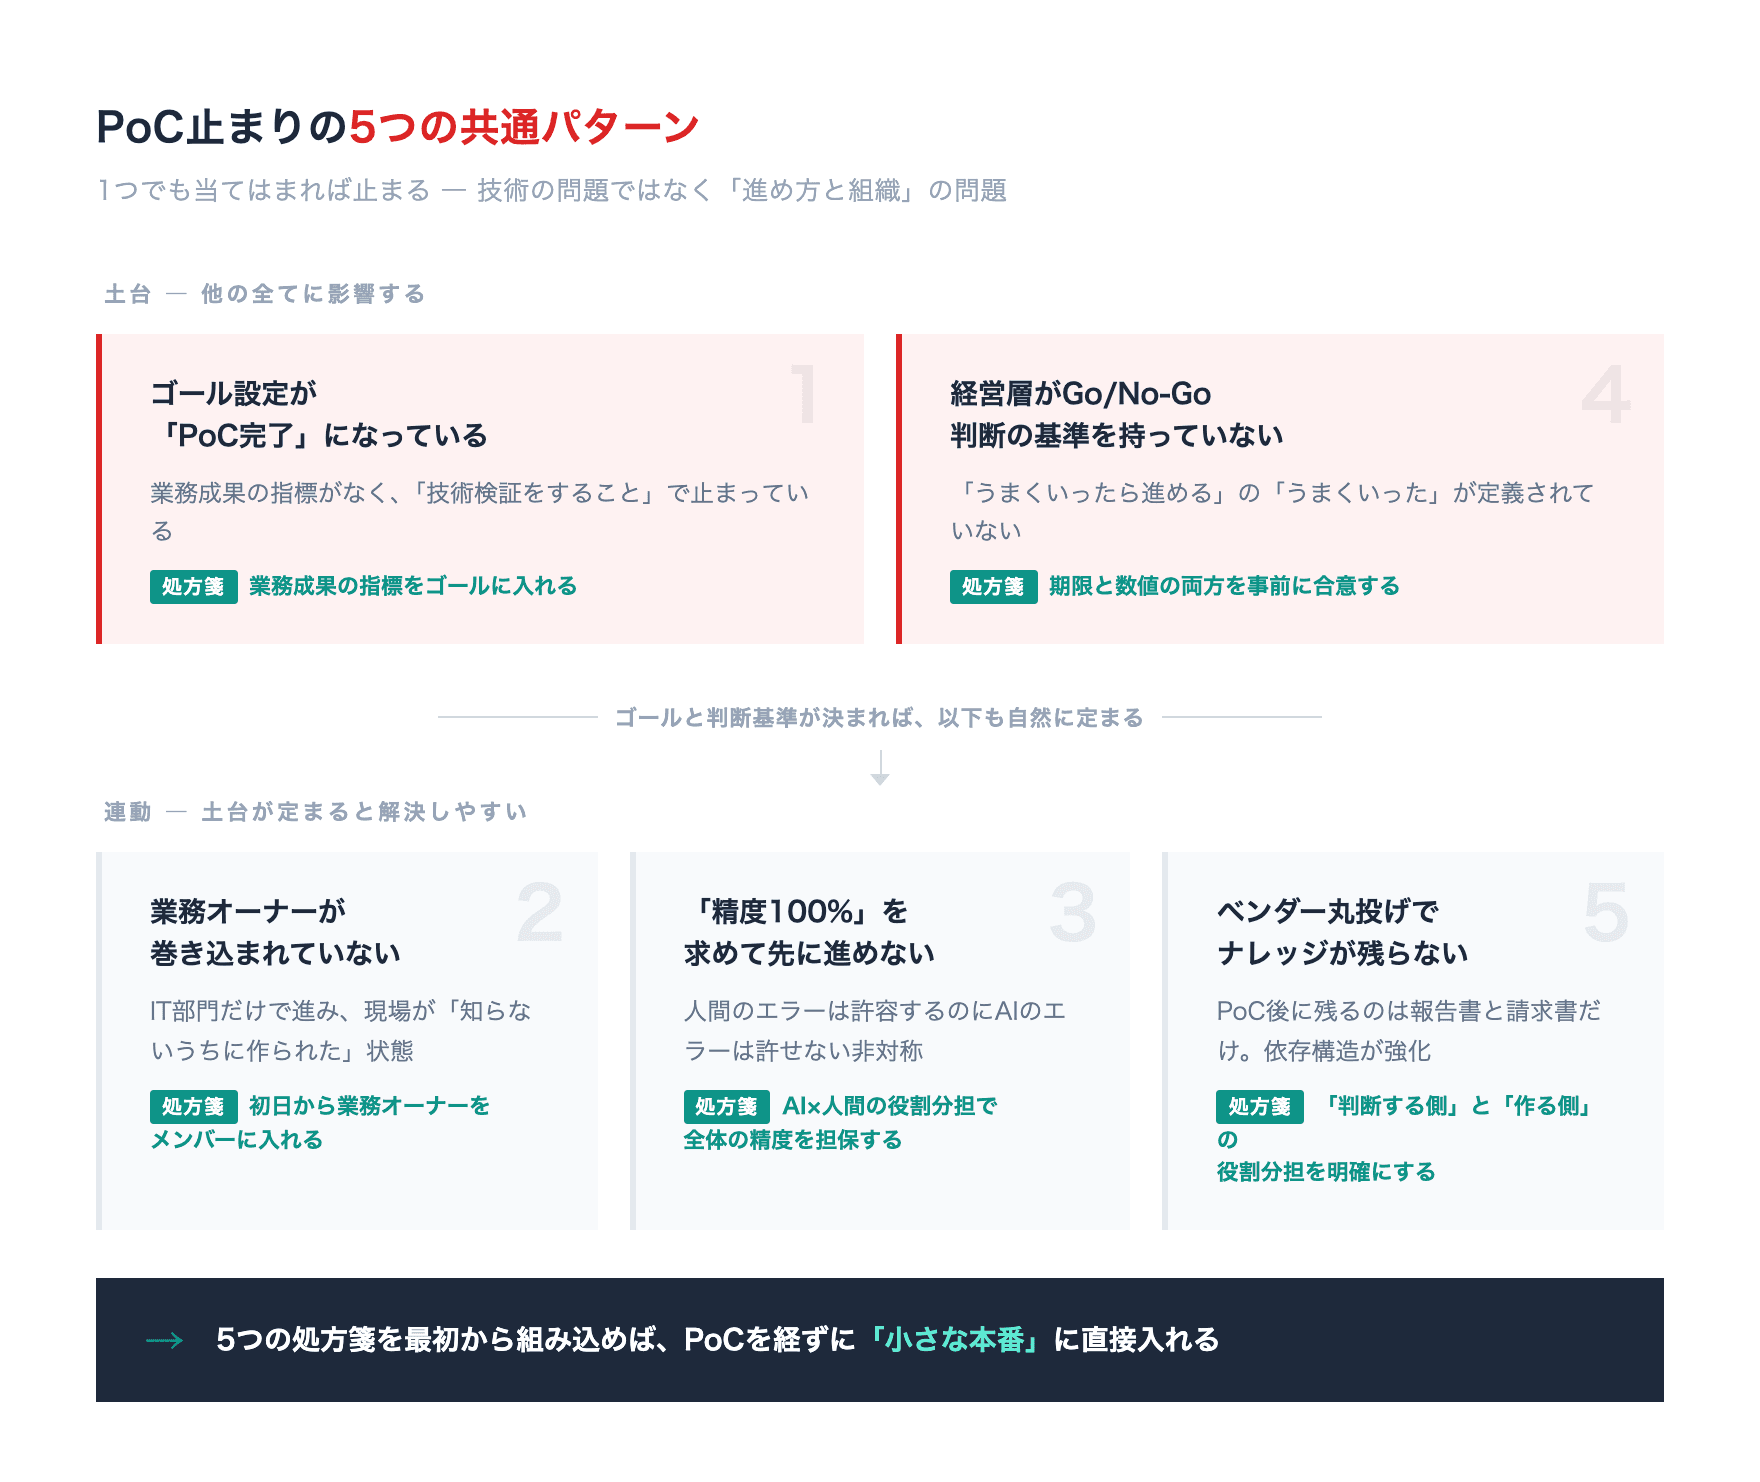Select the 処方箋 badge on card 1
Screen dimensions: 1760x1482
click(193, 586)
